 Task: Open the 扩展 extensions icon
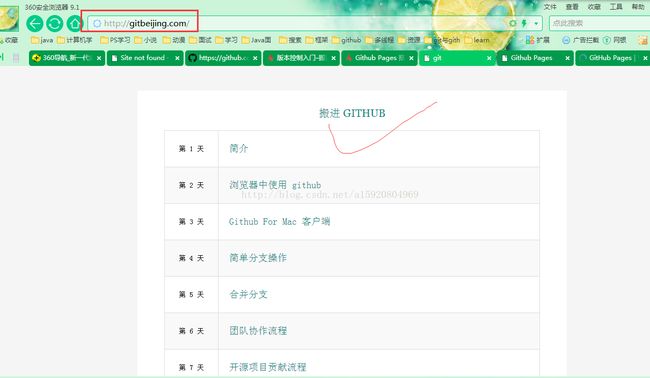pos(538,40)
